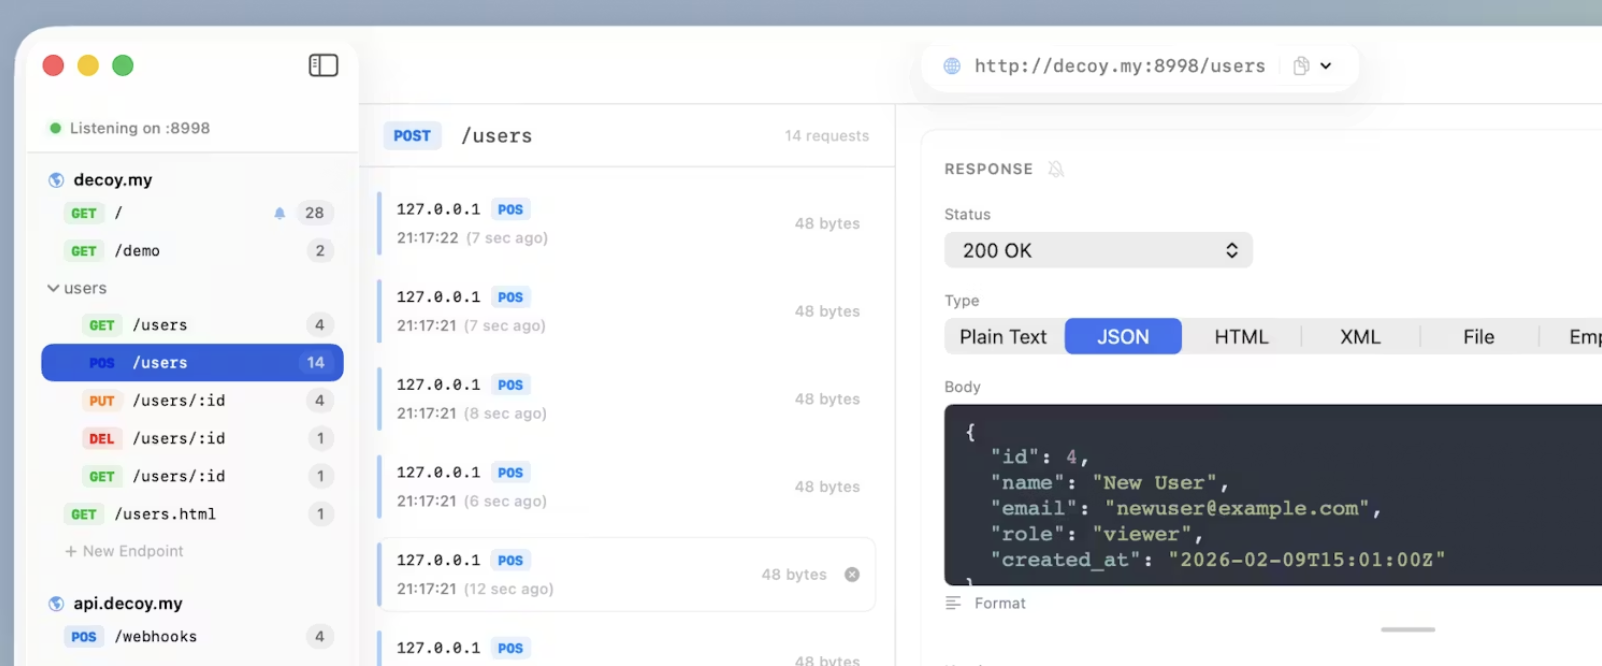The height and width of the screenshot is (666, 1602).
Task: Remove the request logged 12 sec ago
Action: (852, 574)
